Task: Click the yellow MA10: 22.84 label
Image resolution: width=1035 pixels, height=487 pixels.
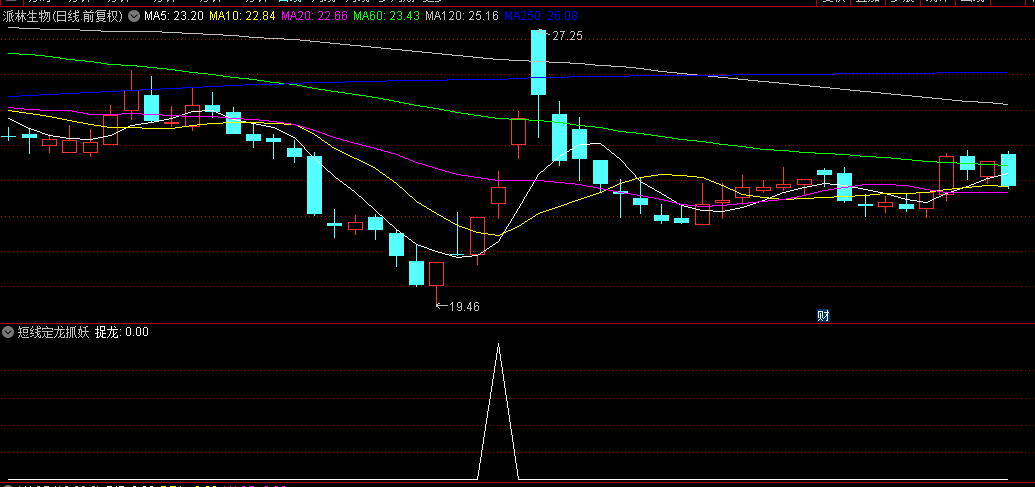Action: 240,16
